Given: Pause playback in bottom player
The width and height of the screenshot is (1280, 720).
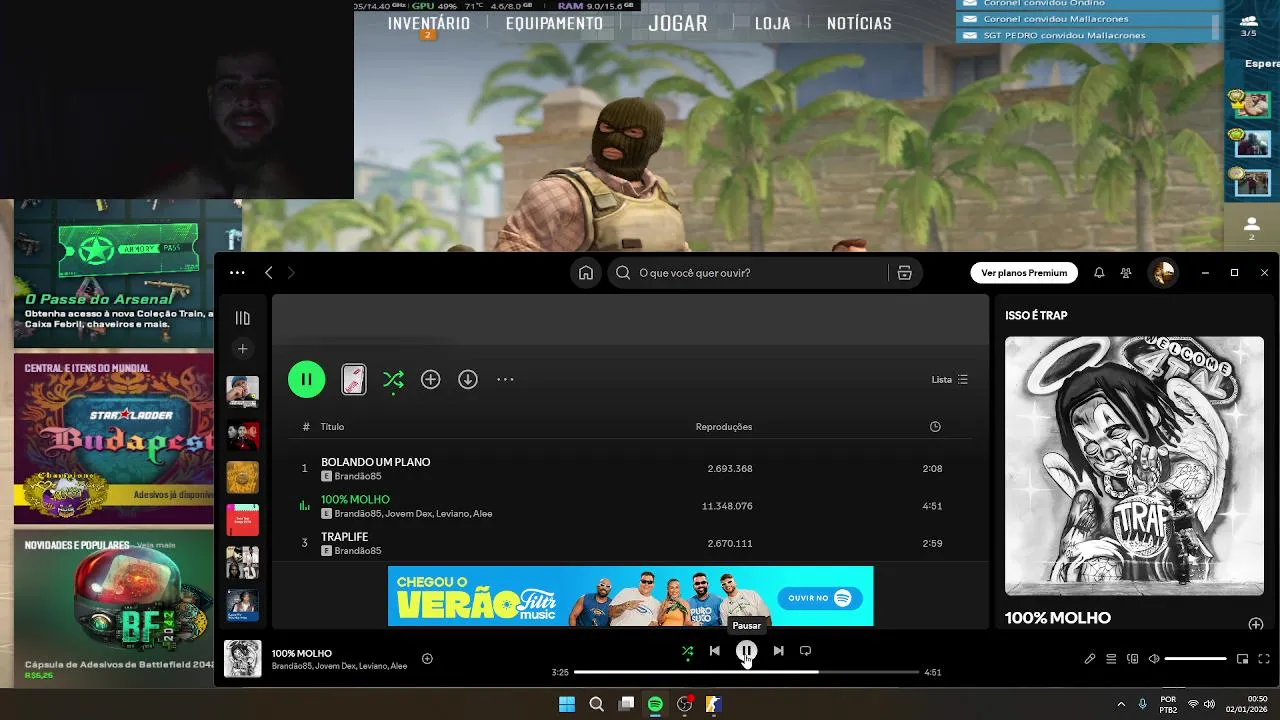Looking at the screenshot, I should (x=746, y=651).
